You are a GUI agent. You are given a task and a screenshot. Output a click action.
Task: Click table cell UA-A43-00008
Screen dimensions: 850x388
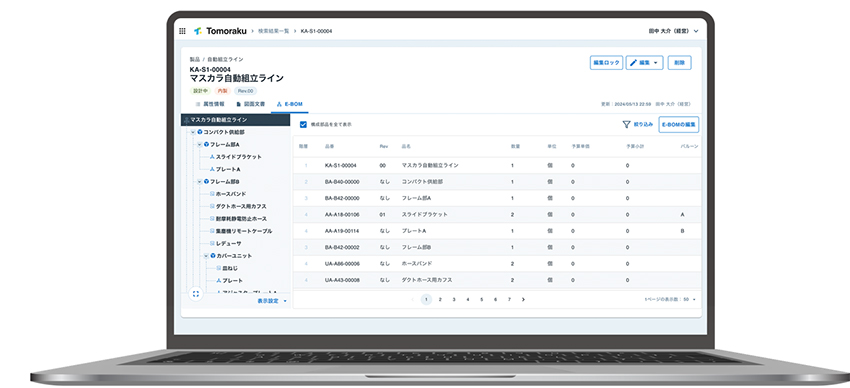tap(342, 280)
